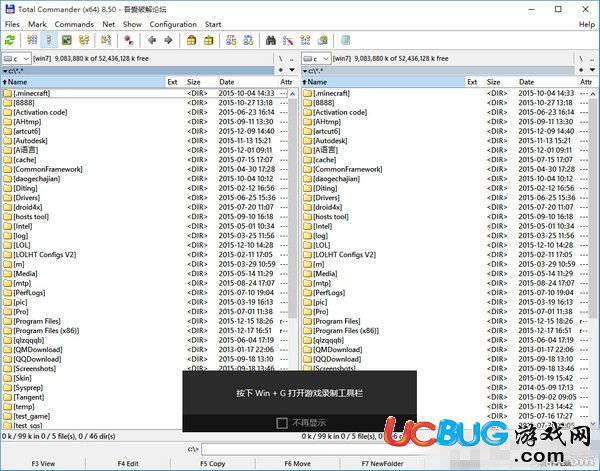This screenshot has height=471, width=600.
Task: Go up with left panel double-dot button
Action: (292, 59)
